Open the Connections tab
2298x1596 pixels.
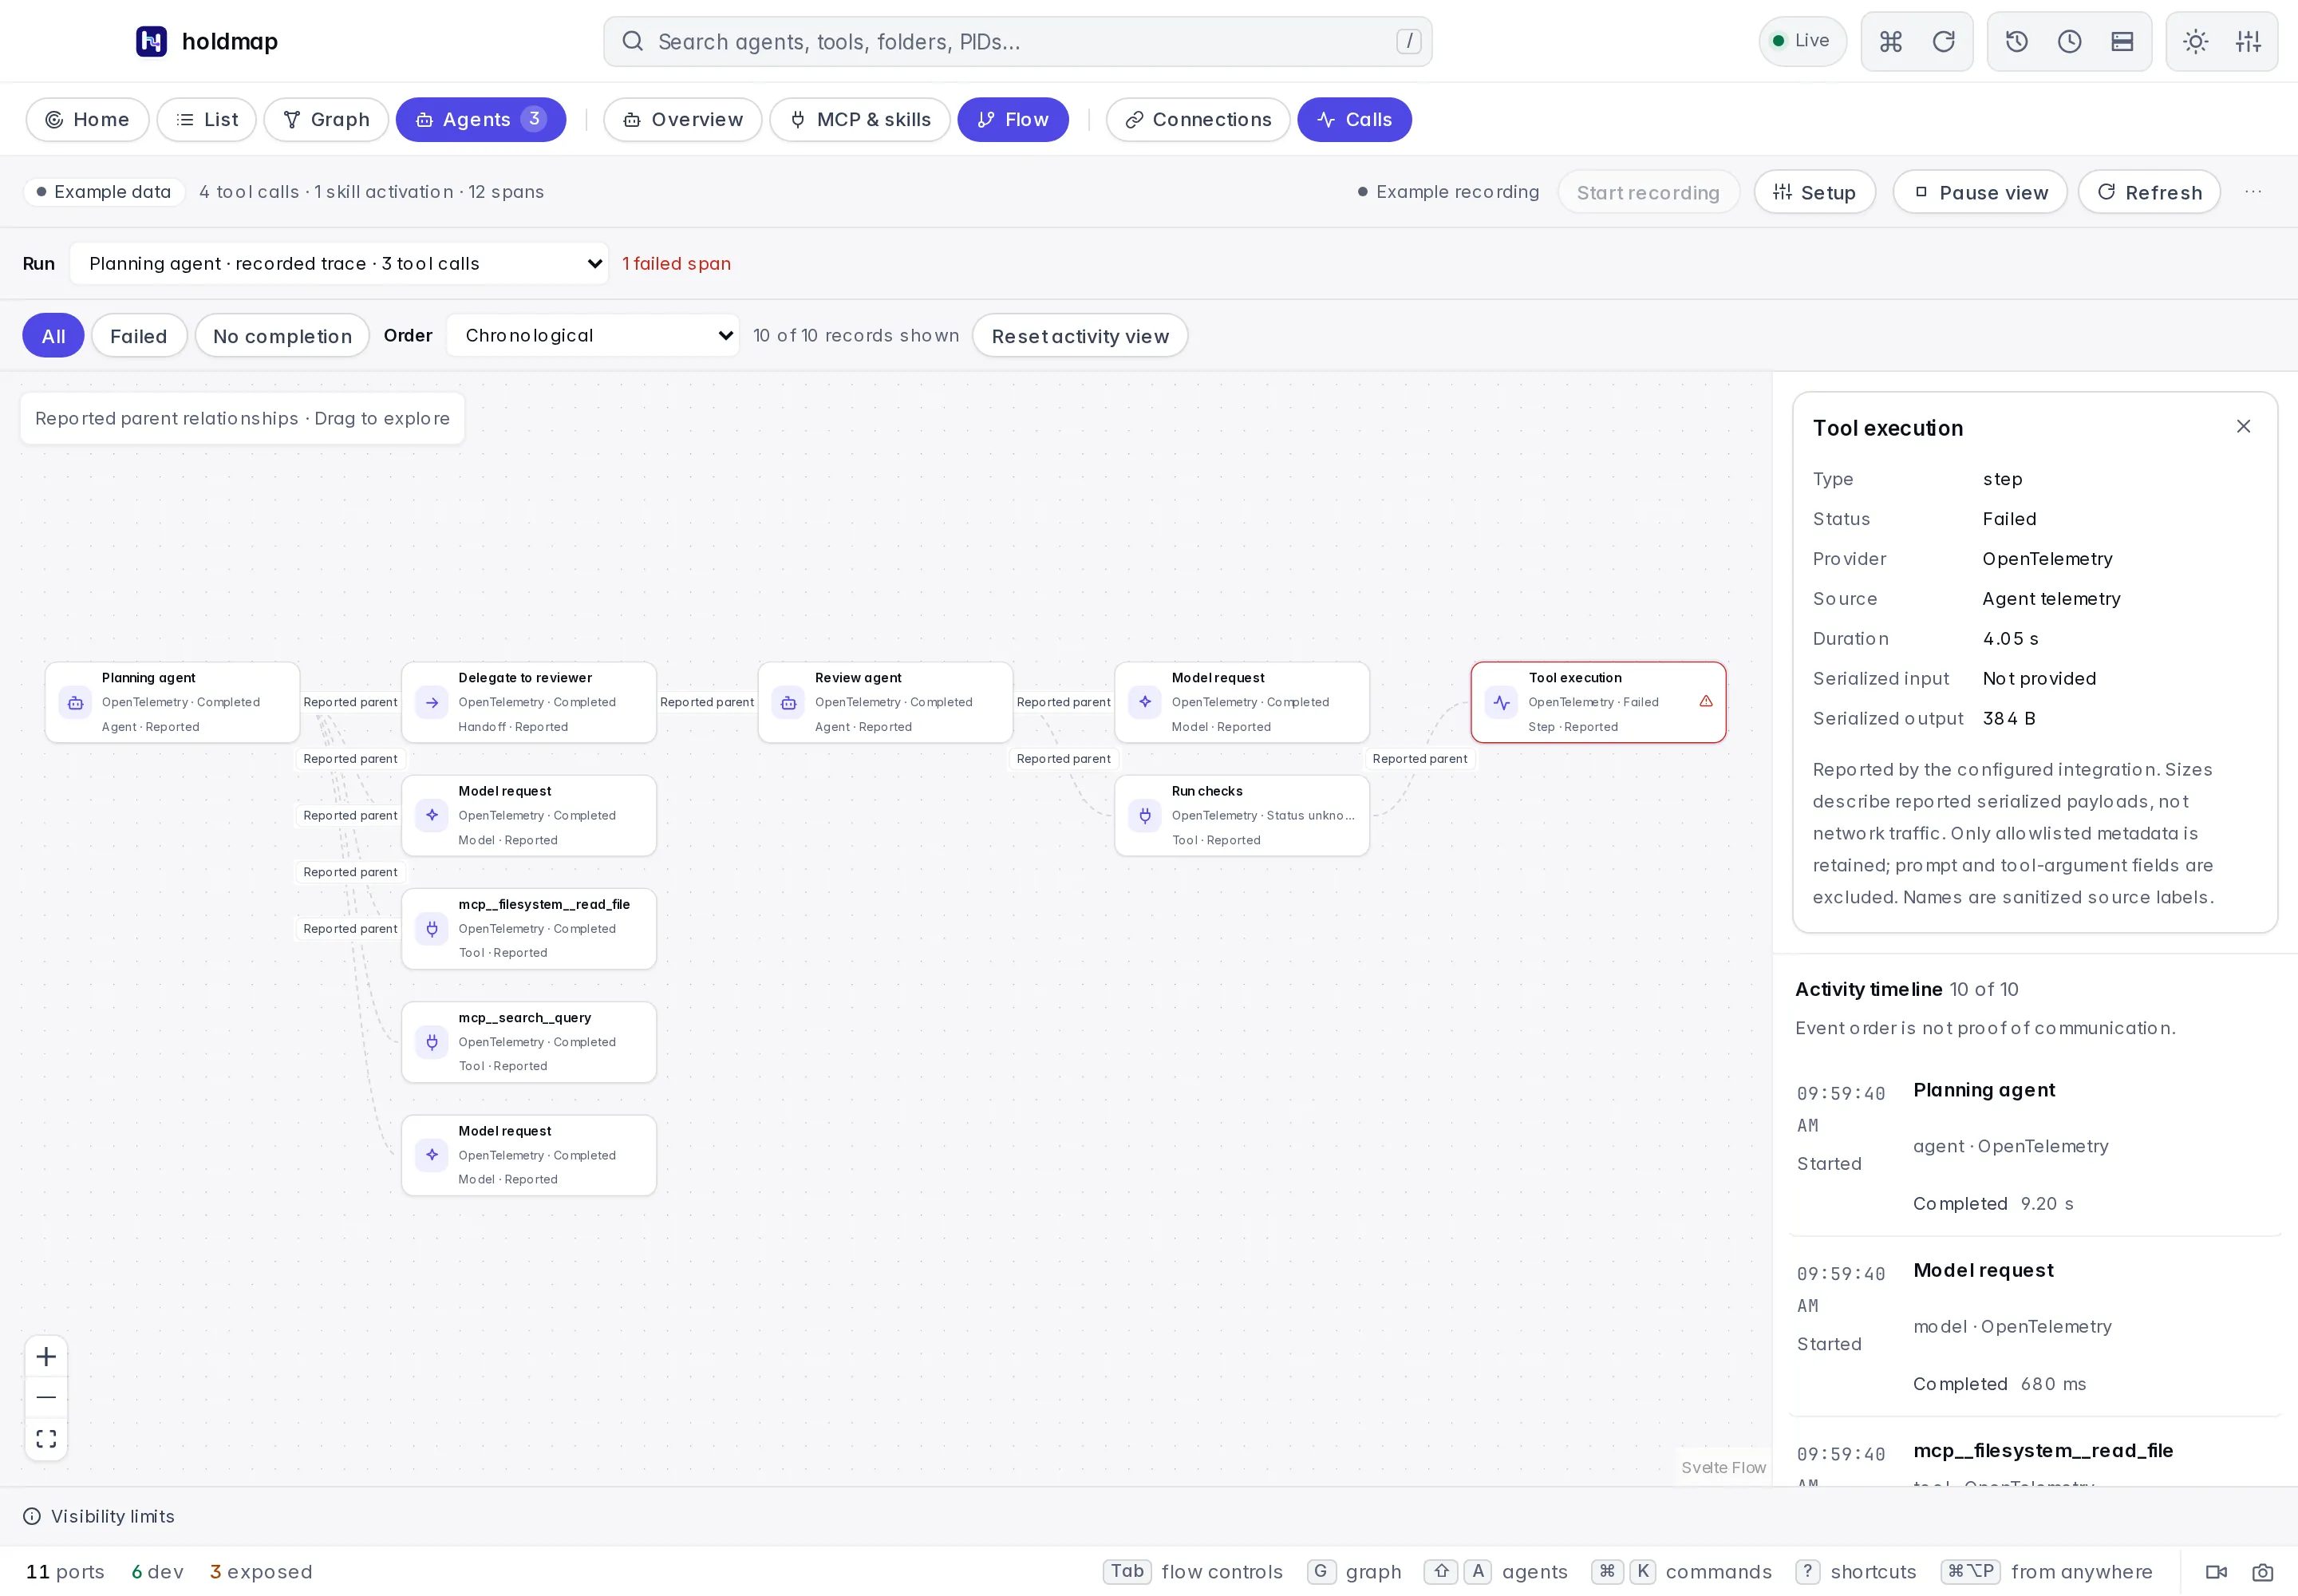click(1198, 120)
